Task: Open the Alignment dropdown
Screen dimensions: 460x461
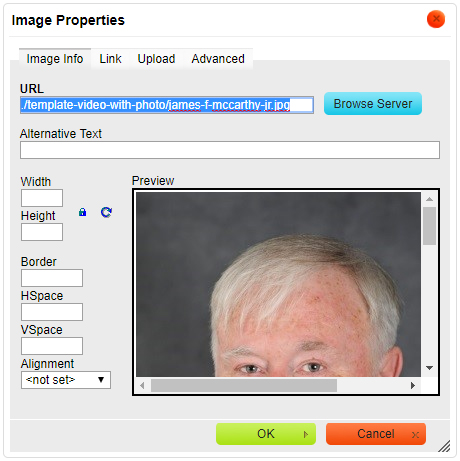Action: pyautogui.click(x=66, y=380)
